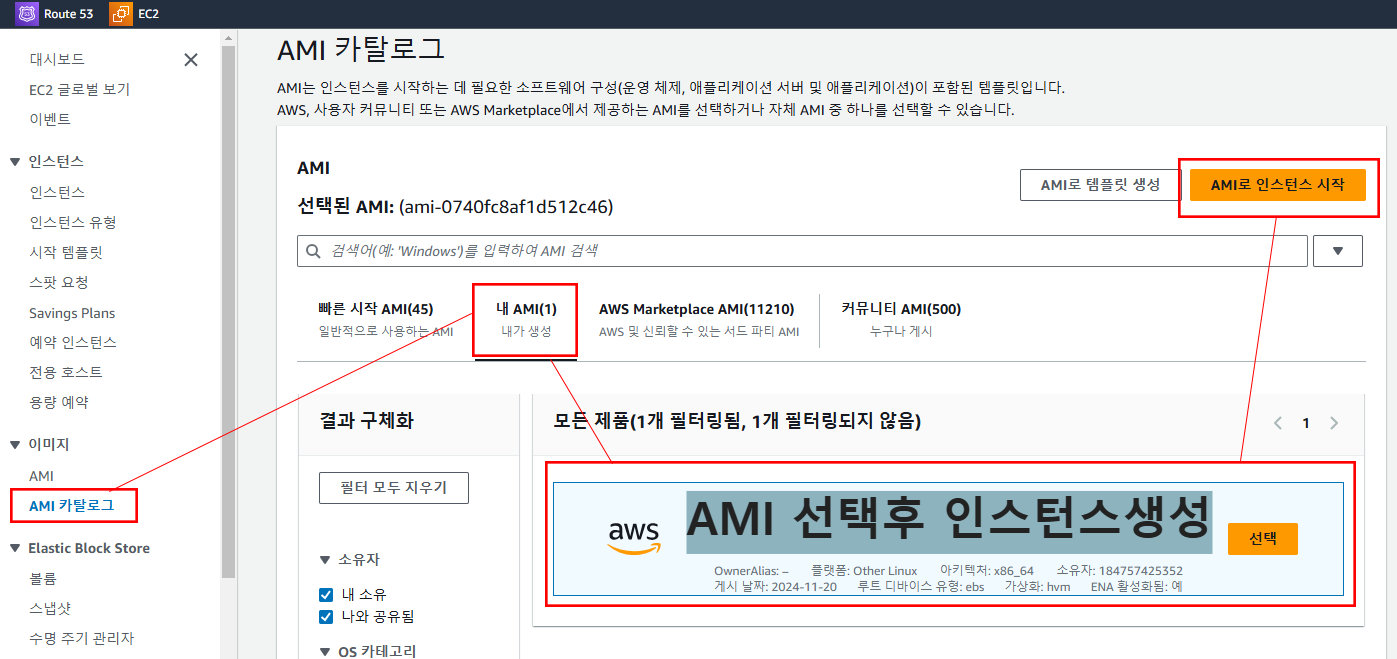Screen dimensions: 1397x659
Task: Collapse the OS 카테고리 filter group
Action: click(x=325, y=652)
